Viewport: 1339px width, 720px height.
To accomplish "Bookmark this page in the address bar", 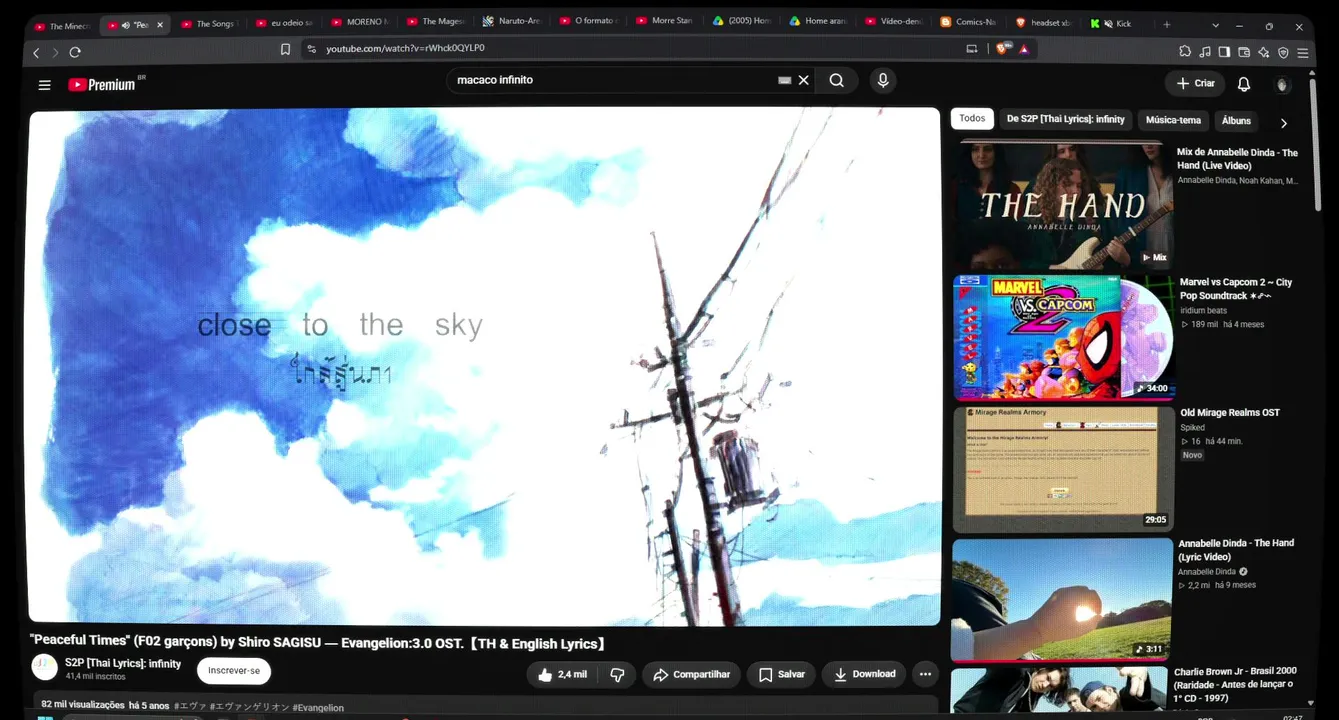I will [285, 49].
